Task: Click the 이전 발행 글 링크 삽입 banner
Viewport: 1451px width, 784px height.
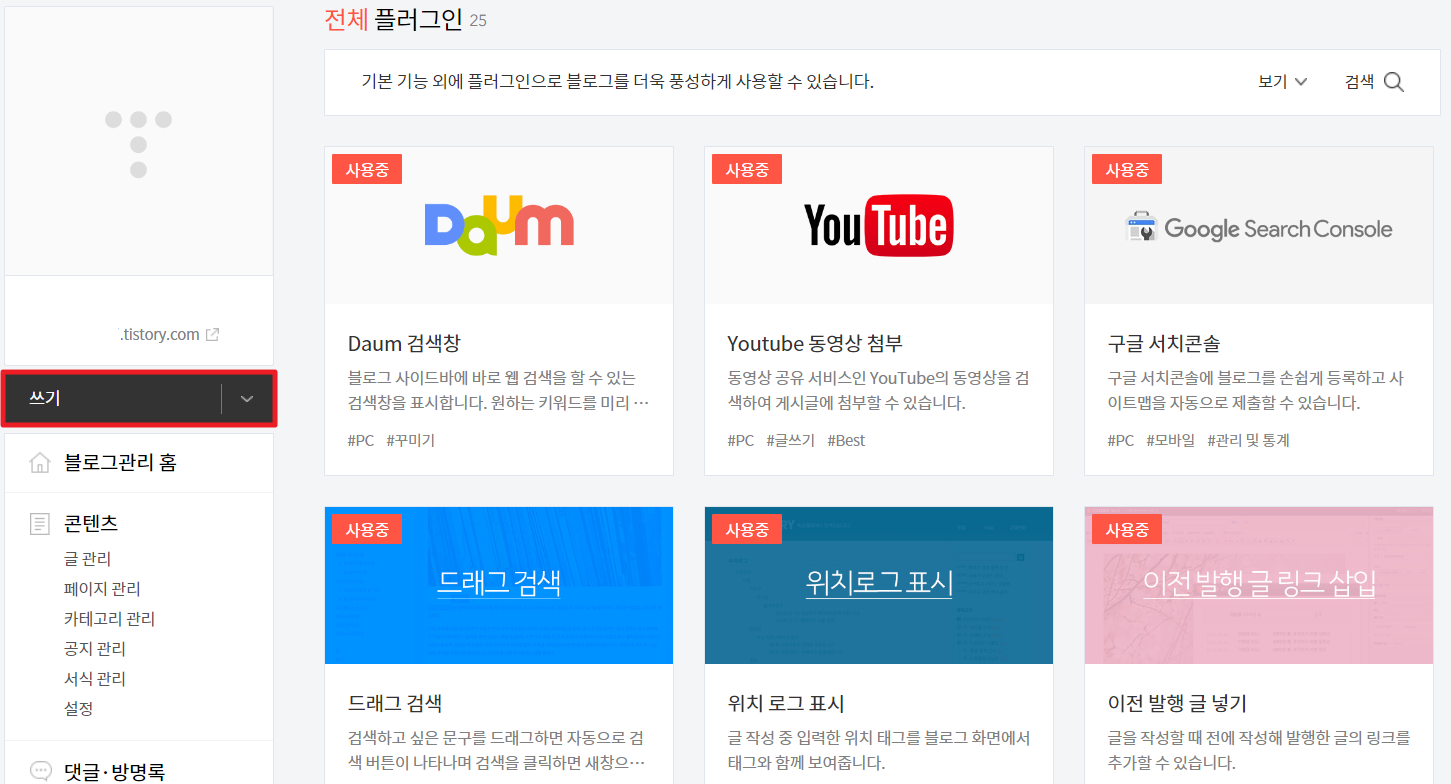Action: point(1259,585)
